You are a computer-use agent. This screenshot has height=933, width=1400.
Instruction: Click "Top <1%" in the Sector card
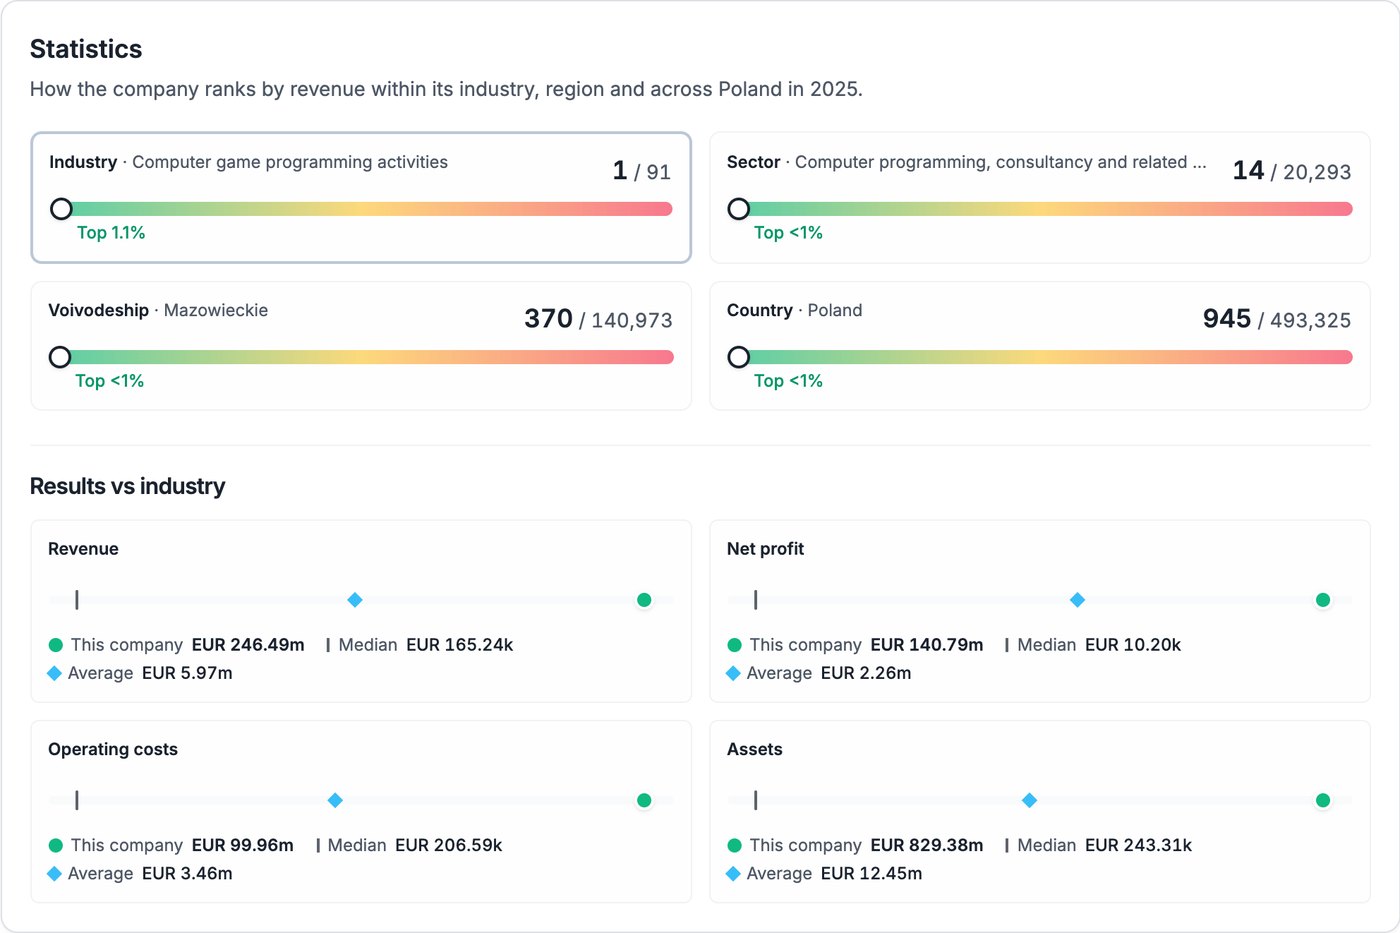tap(788, 233)
